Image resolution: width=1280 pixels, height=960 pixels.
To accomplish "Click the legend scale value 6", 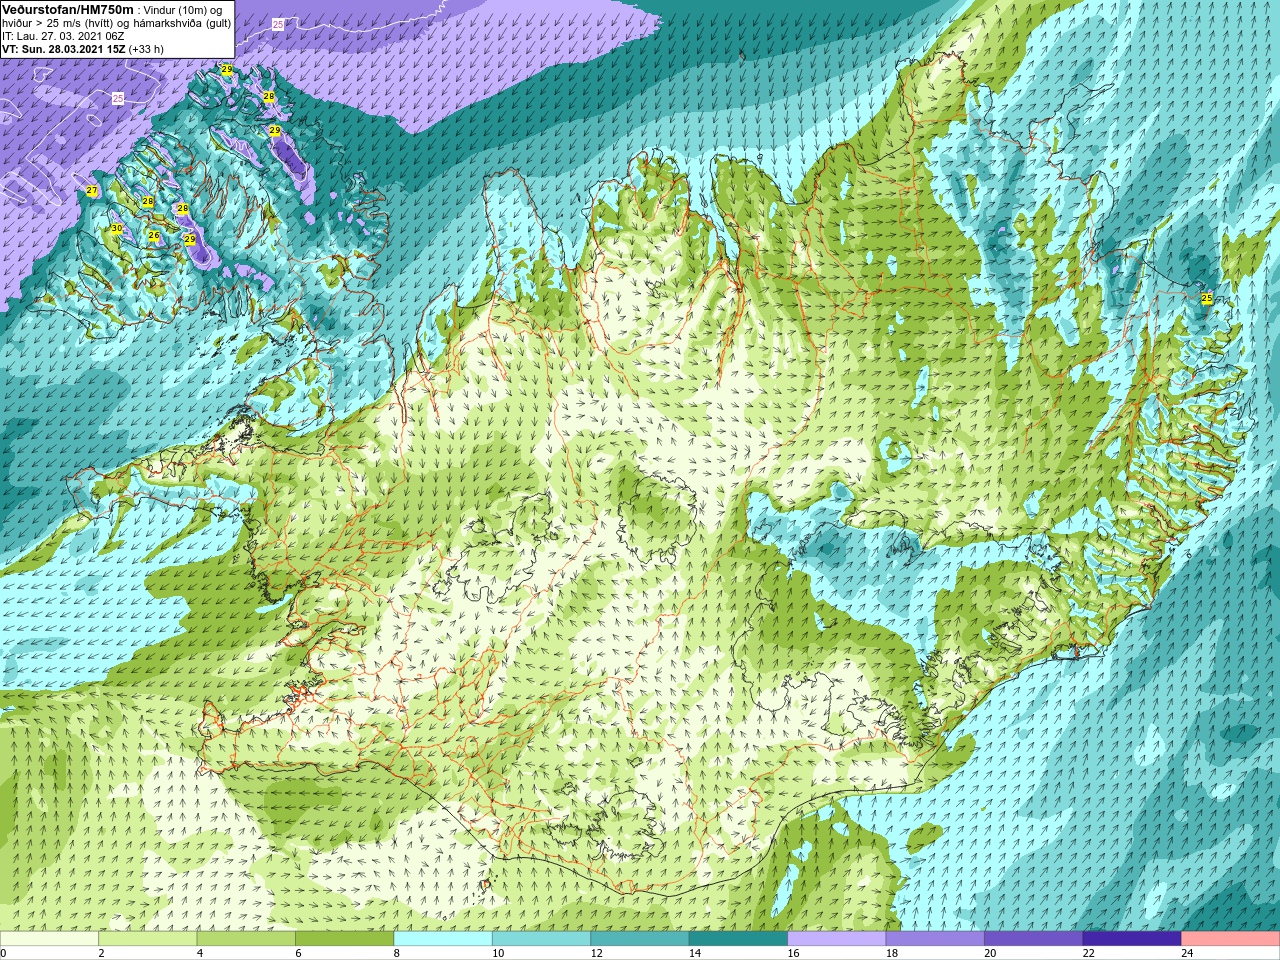I will click(298, 953).
